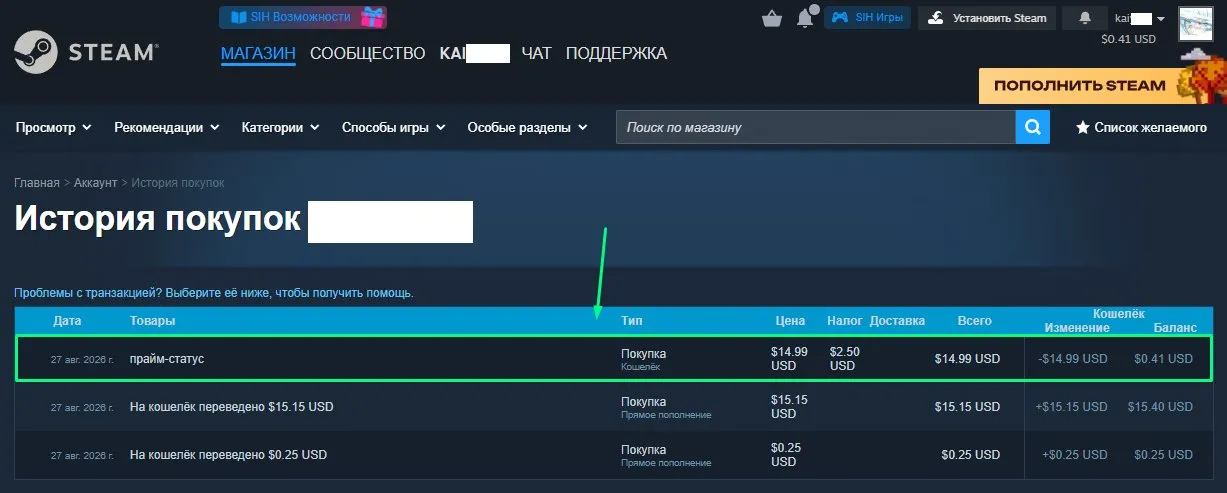Expand the Особые разделы dropdown
This screenshot has width=1227, height=493.
pos(528,128)
